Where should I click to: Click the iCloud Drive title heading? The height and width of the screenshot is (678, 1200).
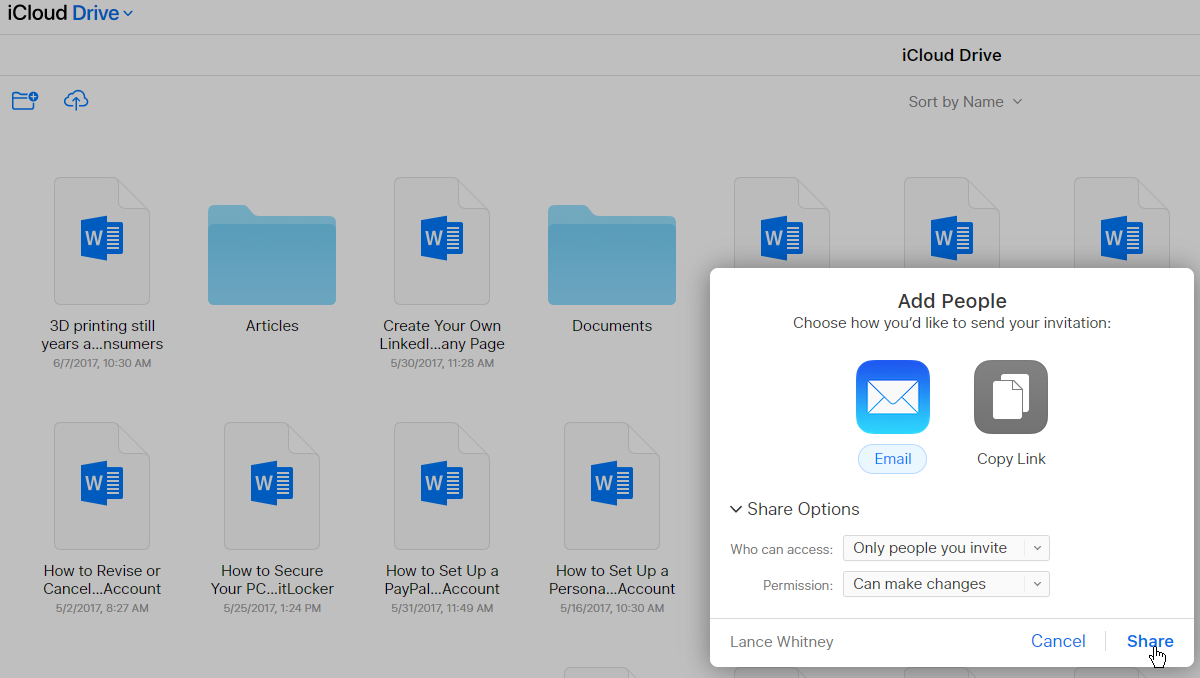pyautogui.click(x=951, y=56)
